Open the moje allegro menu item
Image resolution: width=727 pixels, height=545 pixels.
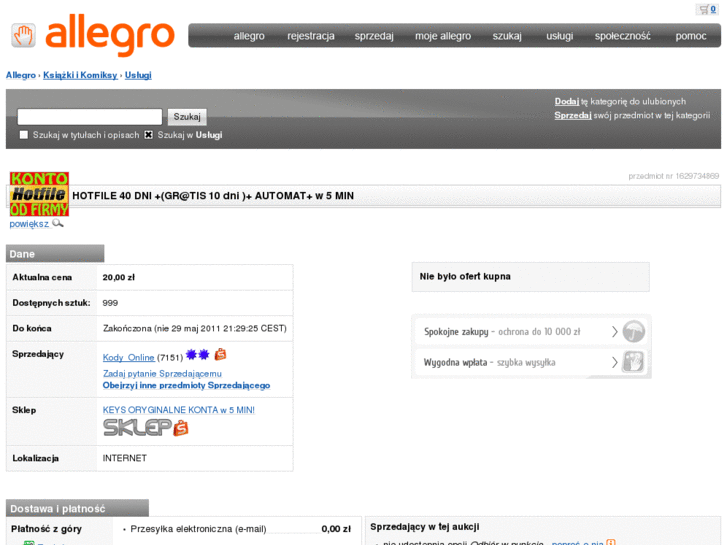pos(443,36)
